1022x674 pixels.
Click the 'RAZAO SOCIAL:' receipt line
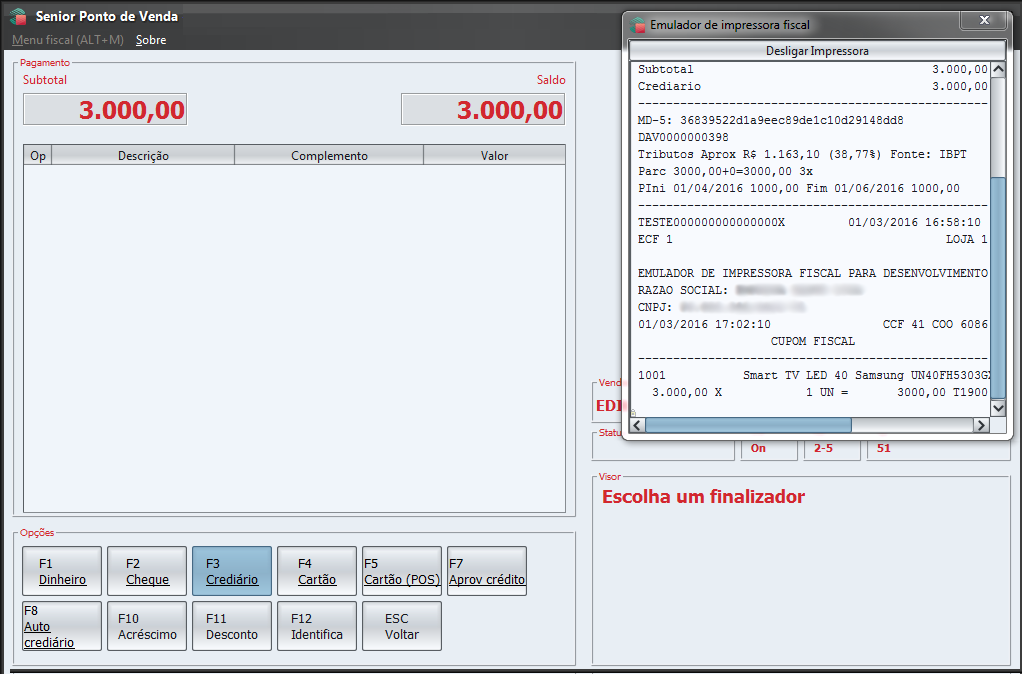click(752, 290)
